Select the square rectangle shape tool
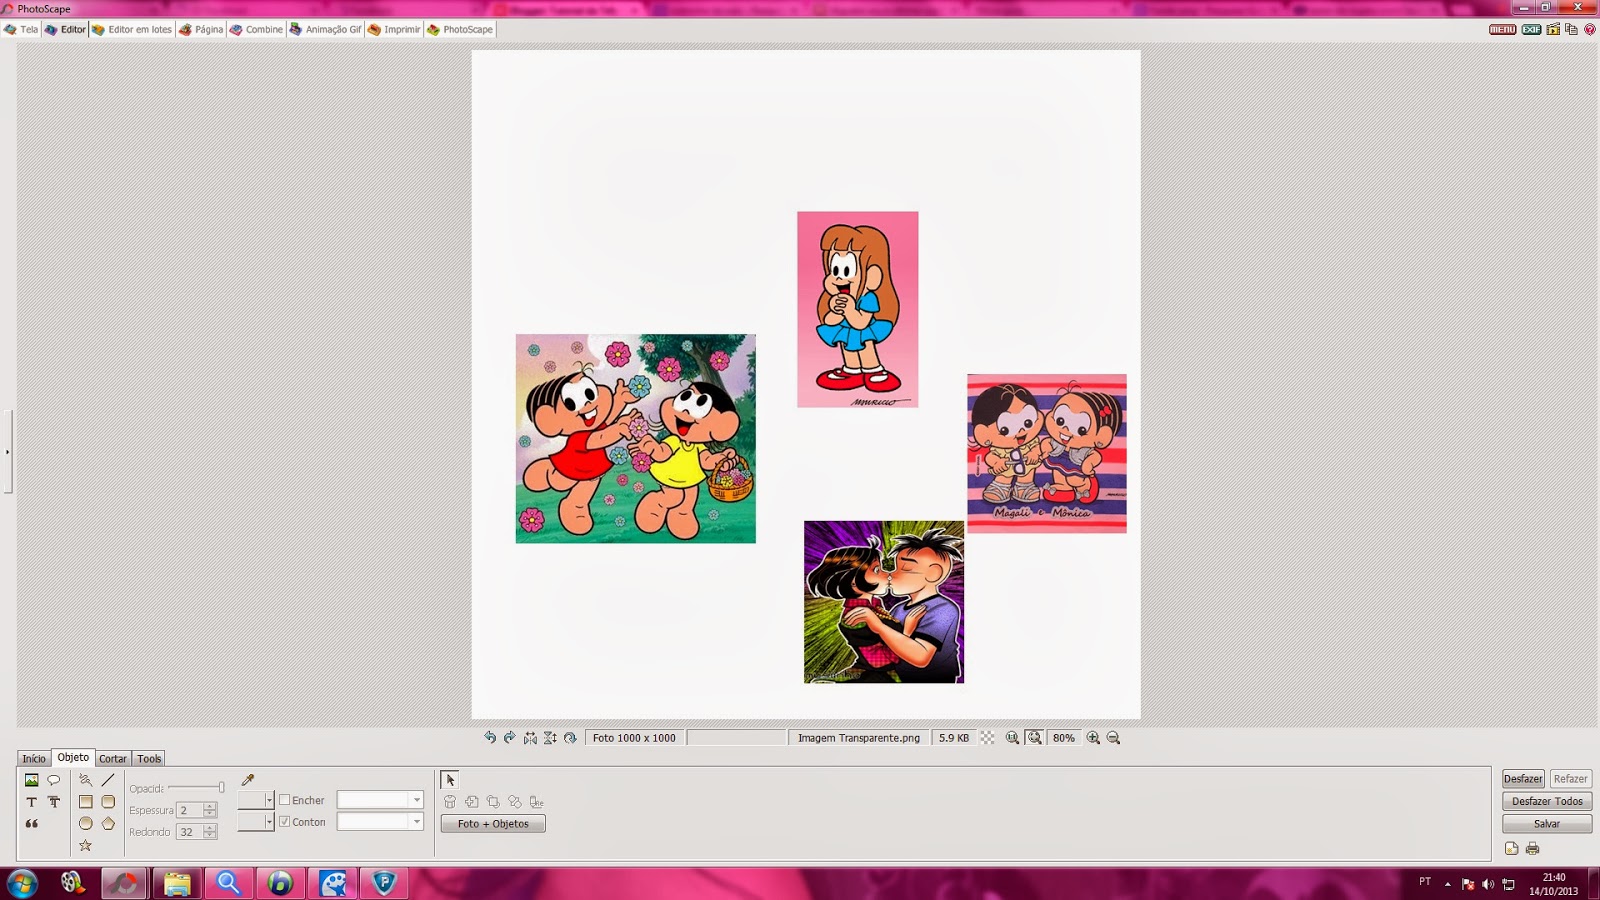1600x900 pixels. click(x=86, y=802)
